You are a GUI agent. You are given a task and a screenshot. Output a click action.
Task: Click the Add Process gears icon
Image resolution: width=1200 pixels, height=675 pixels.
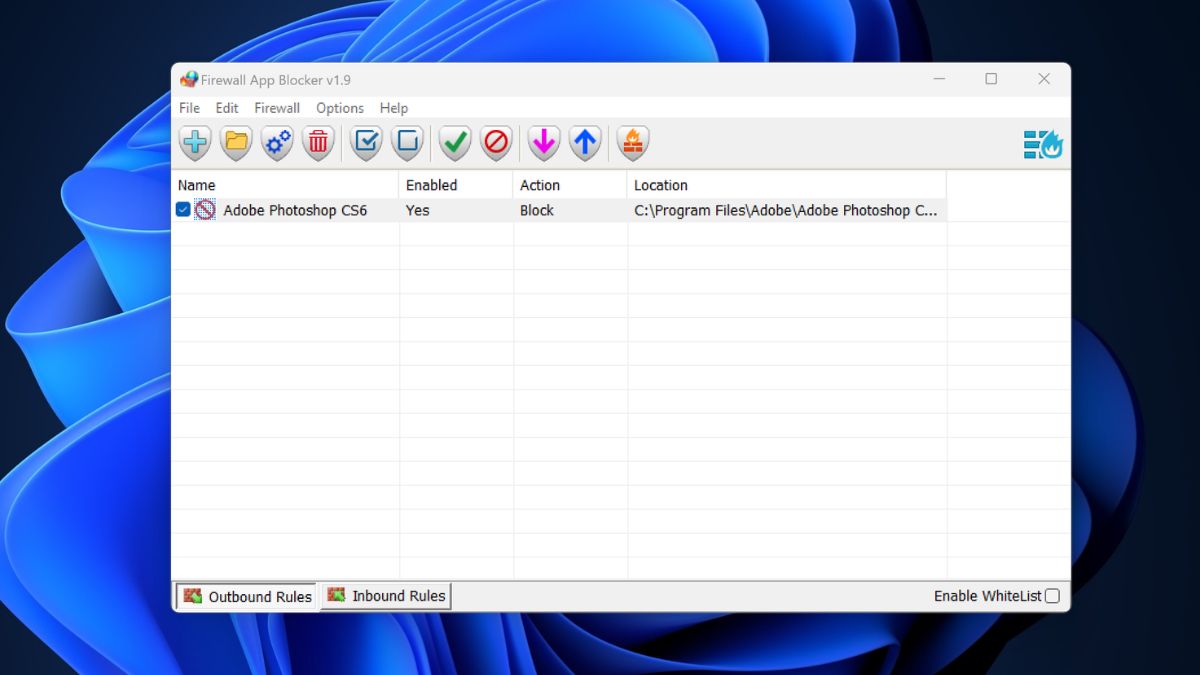point(277,143)
